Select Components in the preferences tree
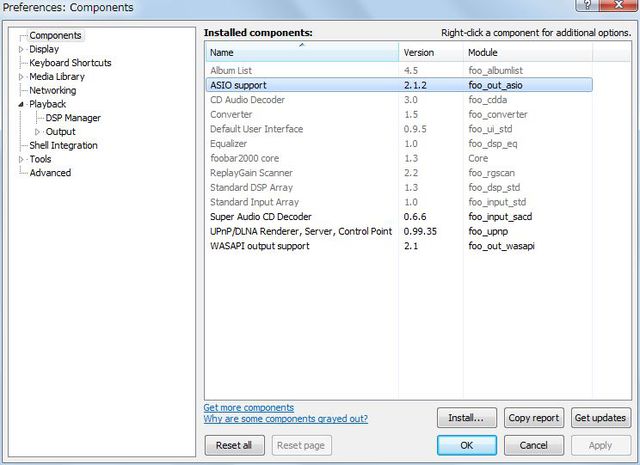This screenshot has width=640, height=465. click(55, 36)
